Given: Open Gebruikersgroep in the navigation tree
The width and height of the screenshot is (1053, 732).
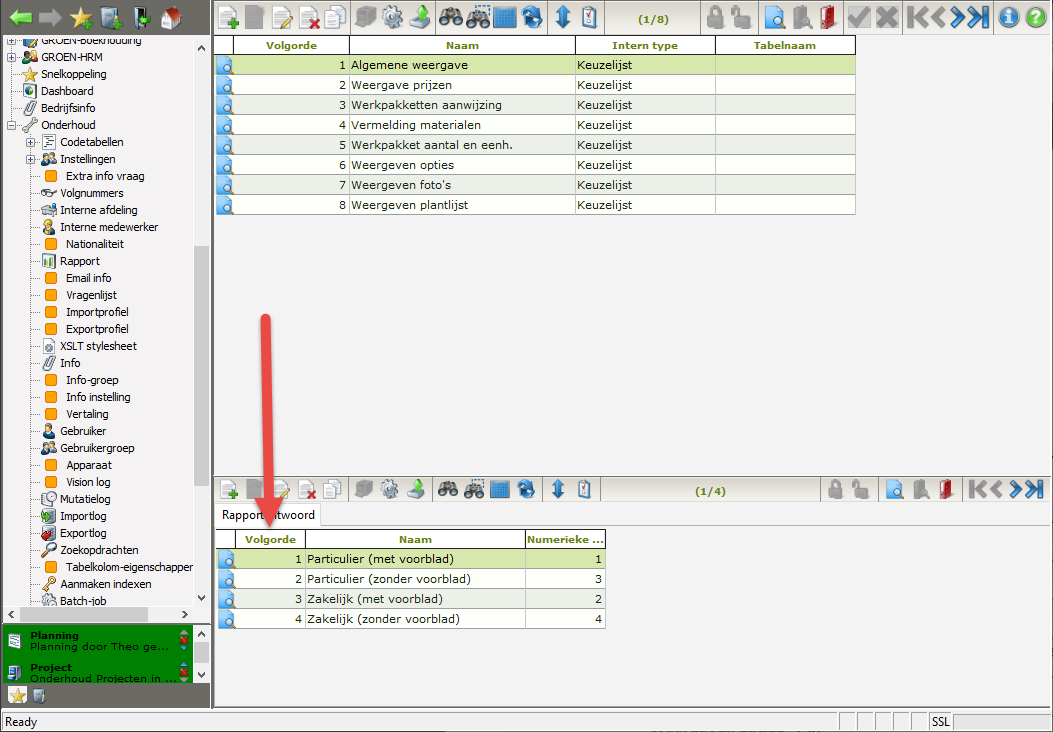Looking at the screenshot, I should click(96, 448).
